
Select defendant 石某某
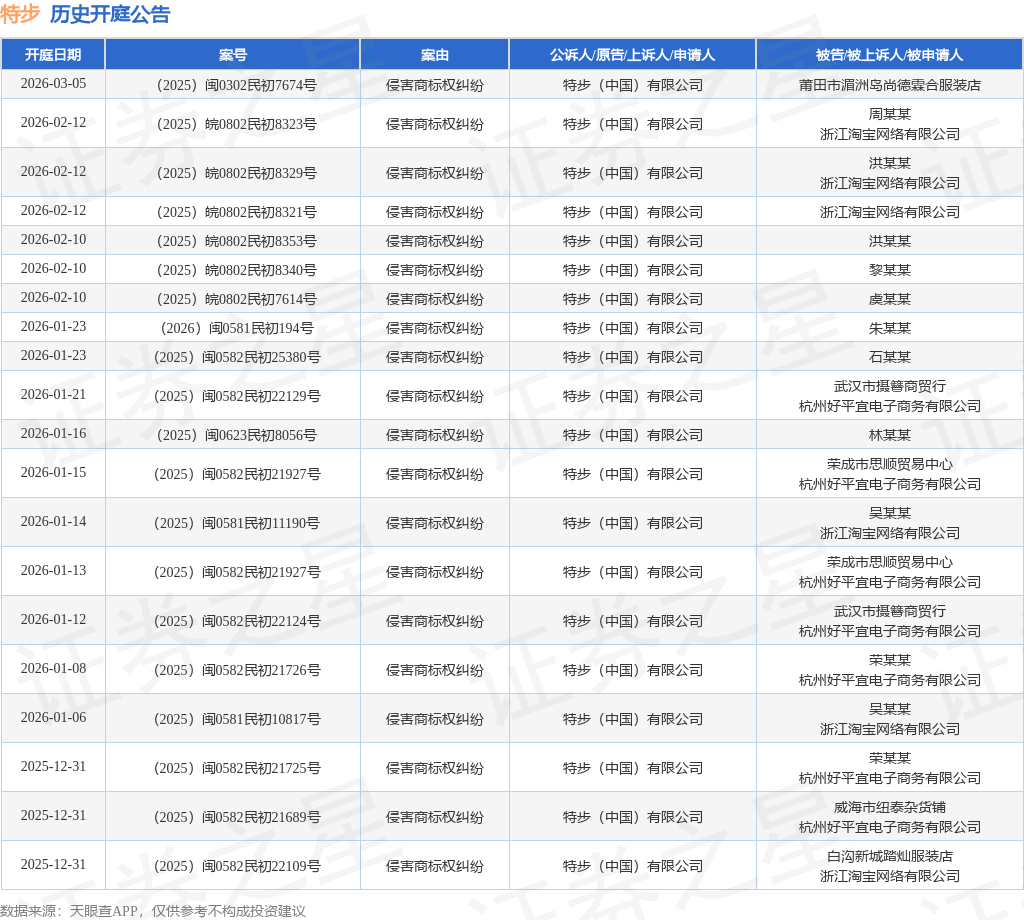click(x=889, y=357)
